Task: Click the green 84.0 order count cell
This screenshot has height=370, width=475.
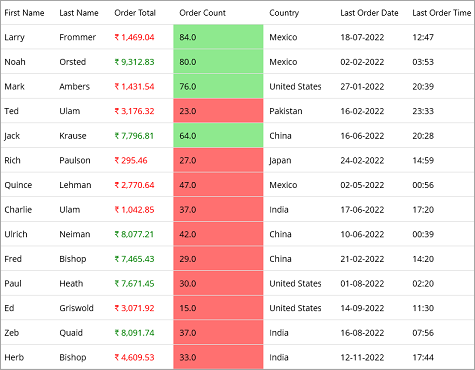Action: coord(218,37)
